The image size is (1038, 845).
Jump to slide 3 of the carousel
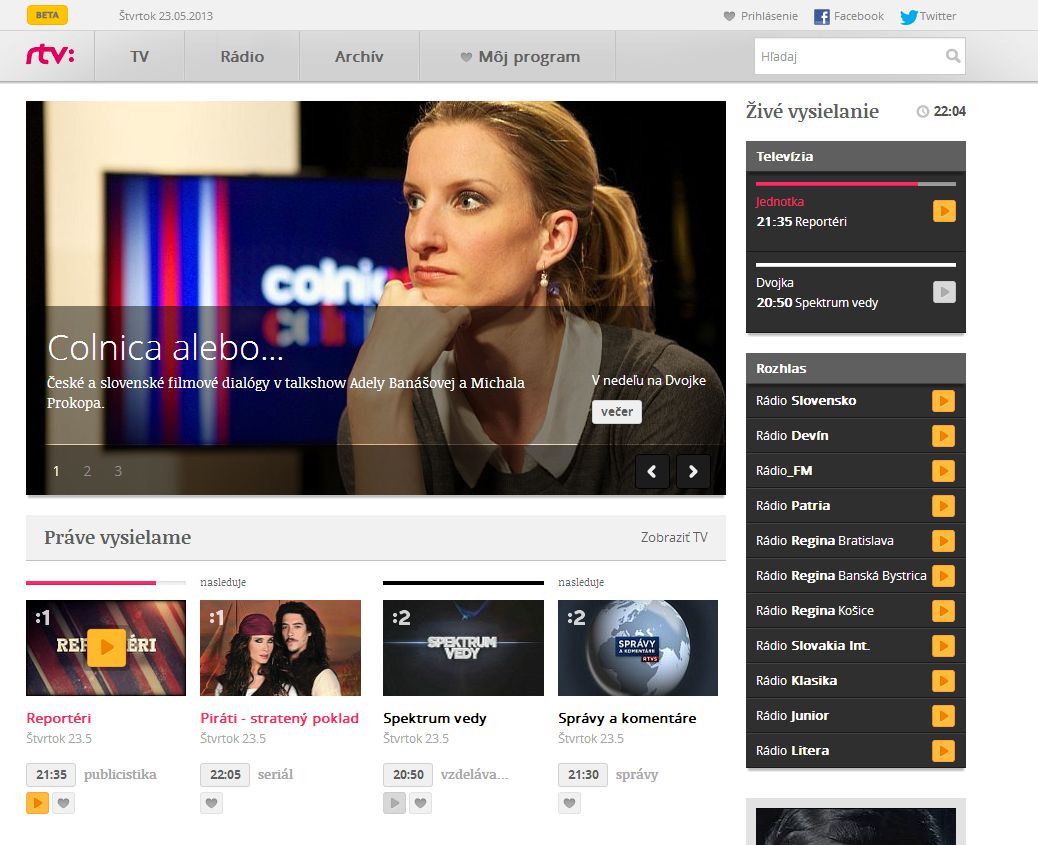click(x=117, y=470)
